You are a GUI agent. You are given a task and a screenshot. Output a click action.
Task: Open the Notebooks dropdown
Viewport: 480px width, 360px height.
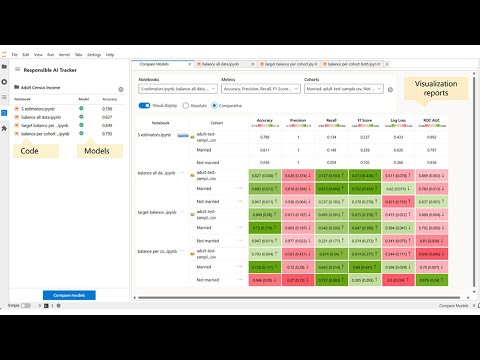[178, 89]
